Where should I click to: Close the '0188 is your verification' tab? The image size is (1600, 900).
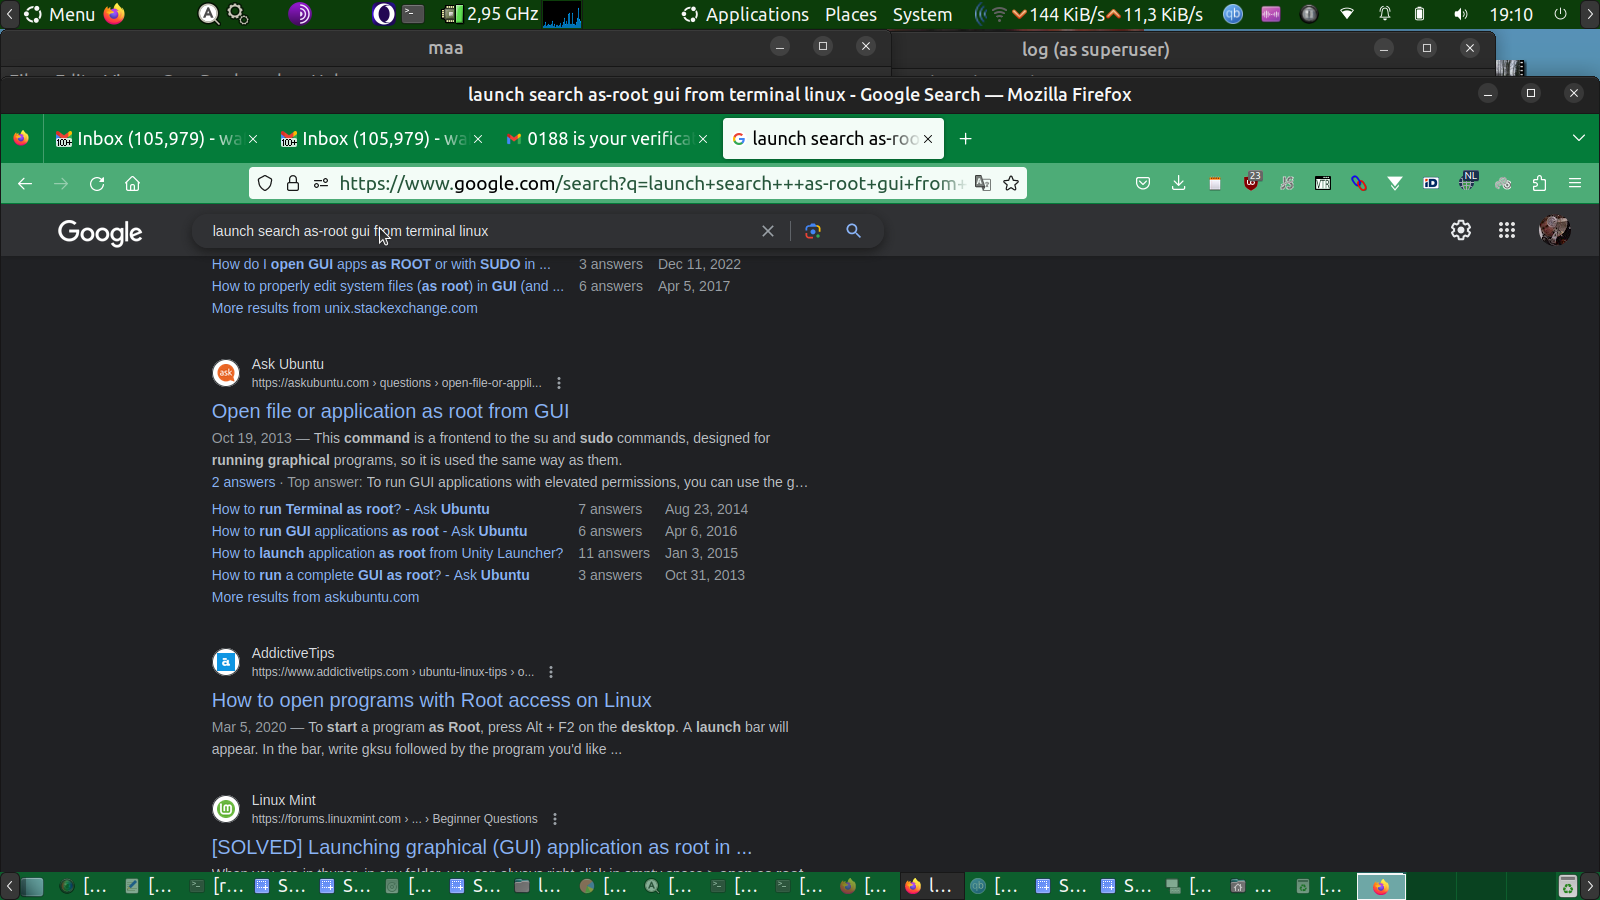tap(703, 139)
